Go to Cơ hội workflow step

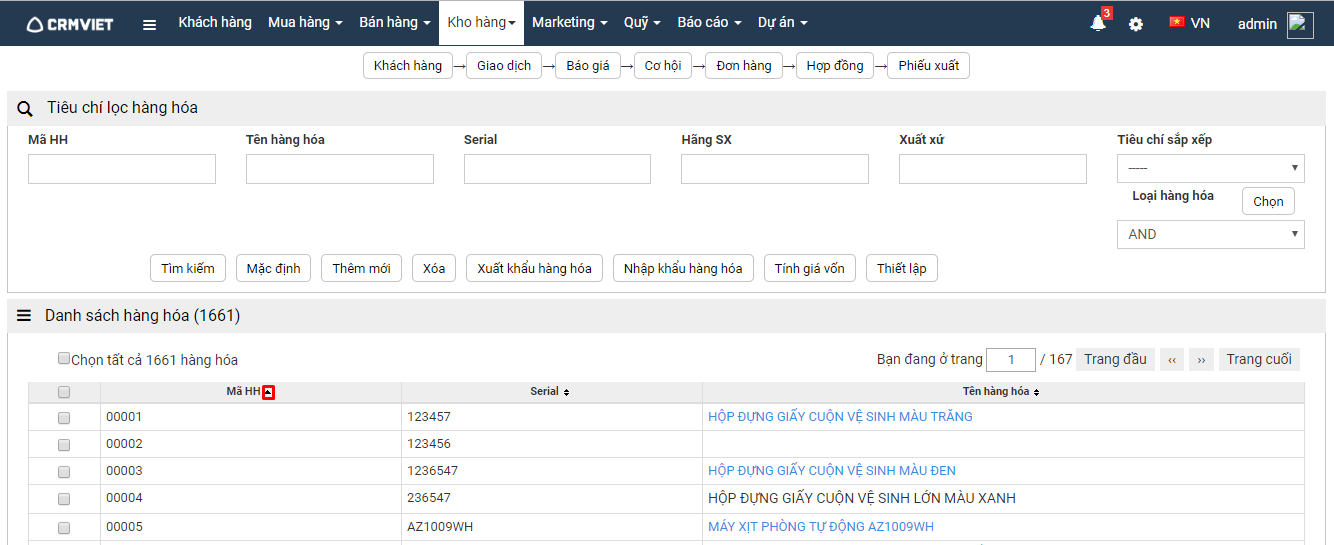coord(663,66)
